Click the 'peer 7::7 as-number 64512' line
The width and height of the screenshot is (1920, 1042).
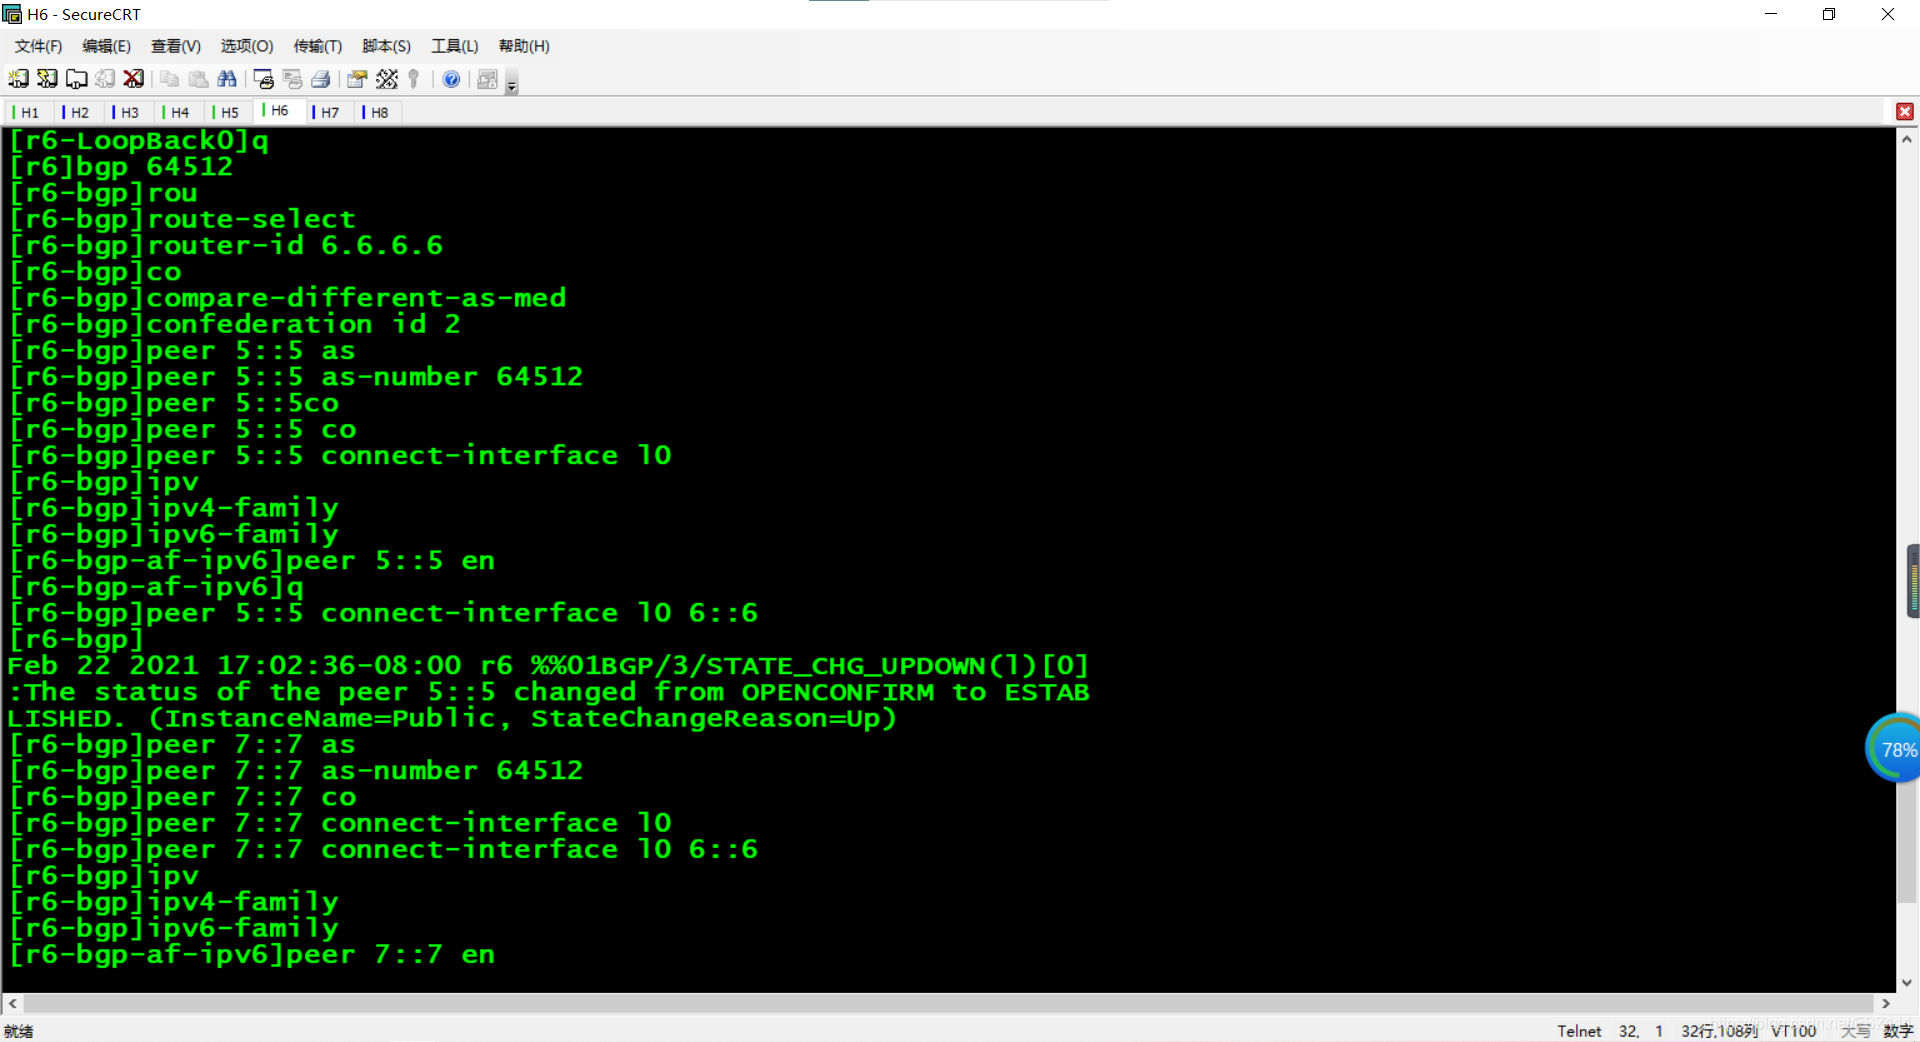[296, 771]
